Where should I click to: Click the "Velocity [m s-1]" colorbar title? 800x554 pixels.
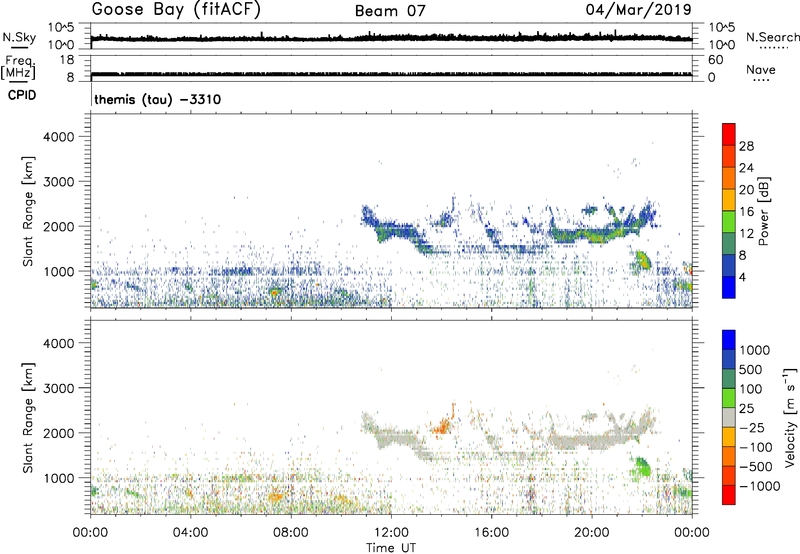[x=790, y=417]
